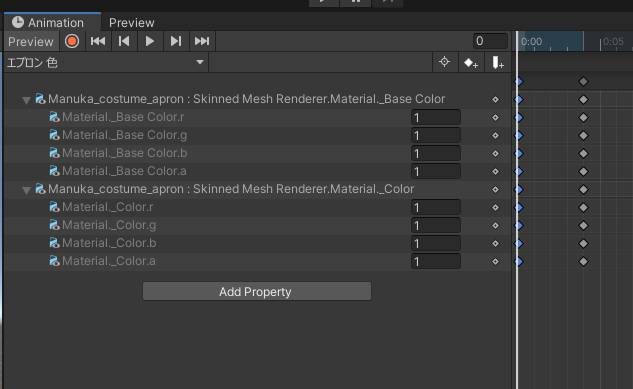Edit value field of Material._Color.g

436,226
